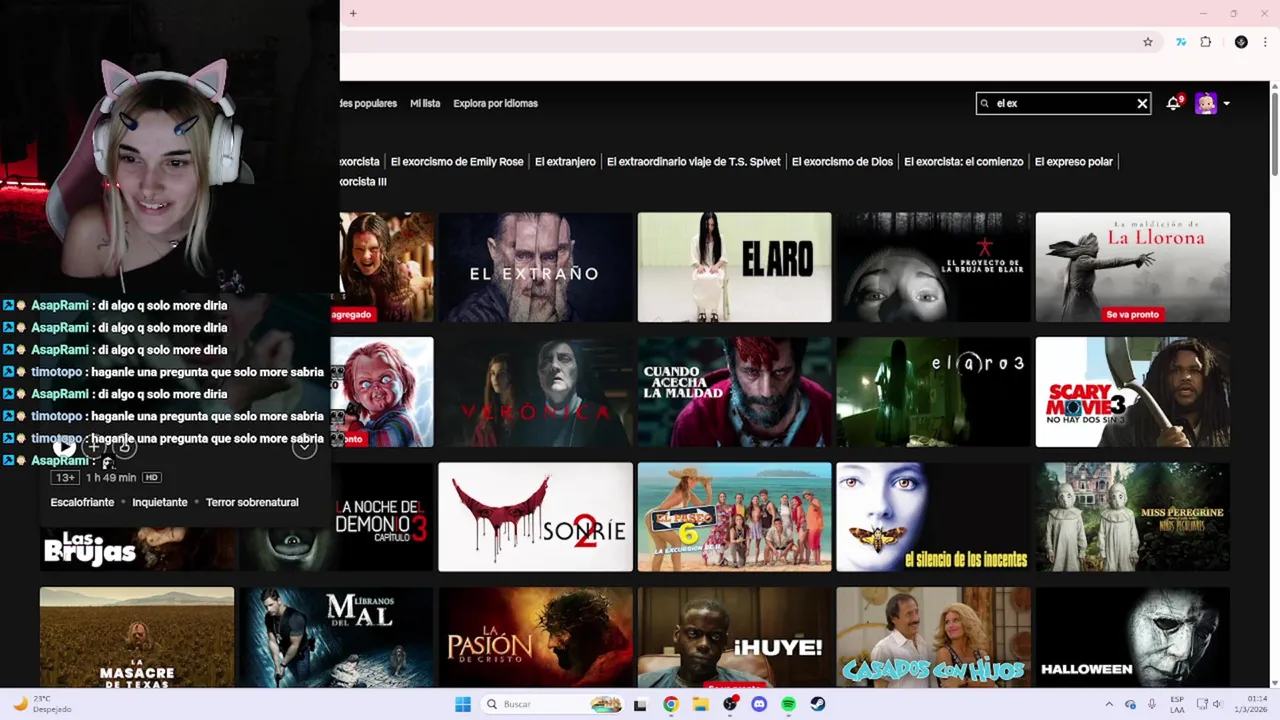Screen dimensions: 1280x720
Task: Open El Aro 3 movie thumbnail
Action: [x=933, y=392]
